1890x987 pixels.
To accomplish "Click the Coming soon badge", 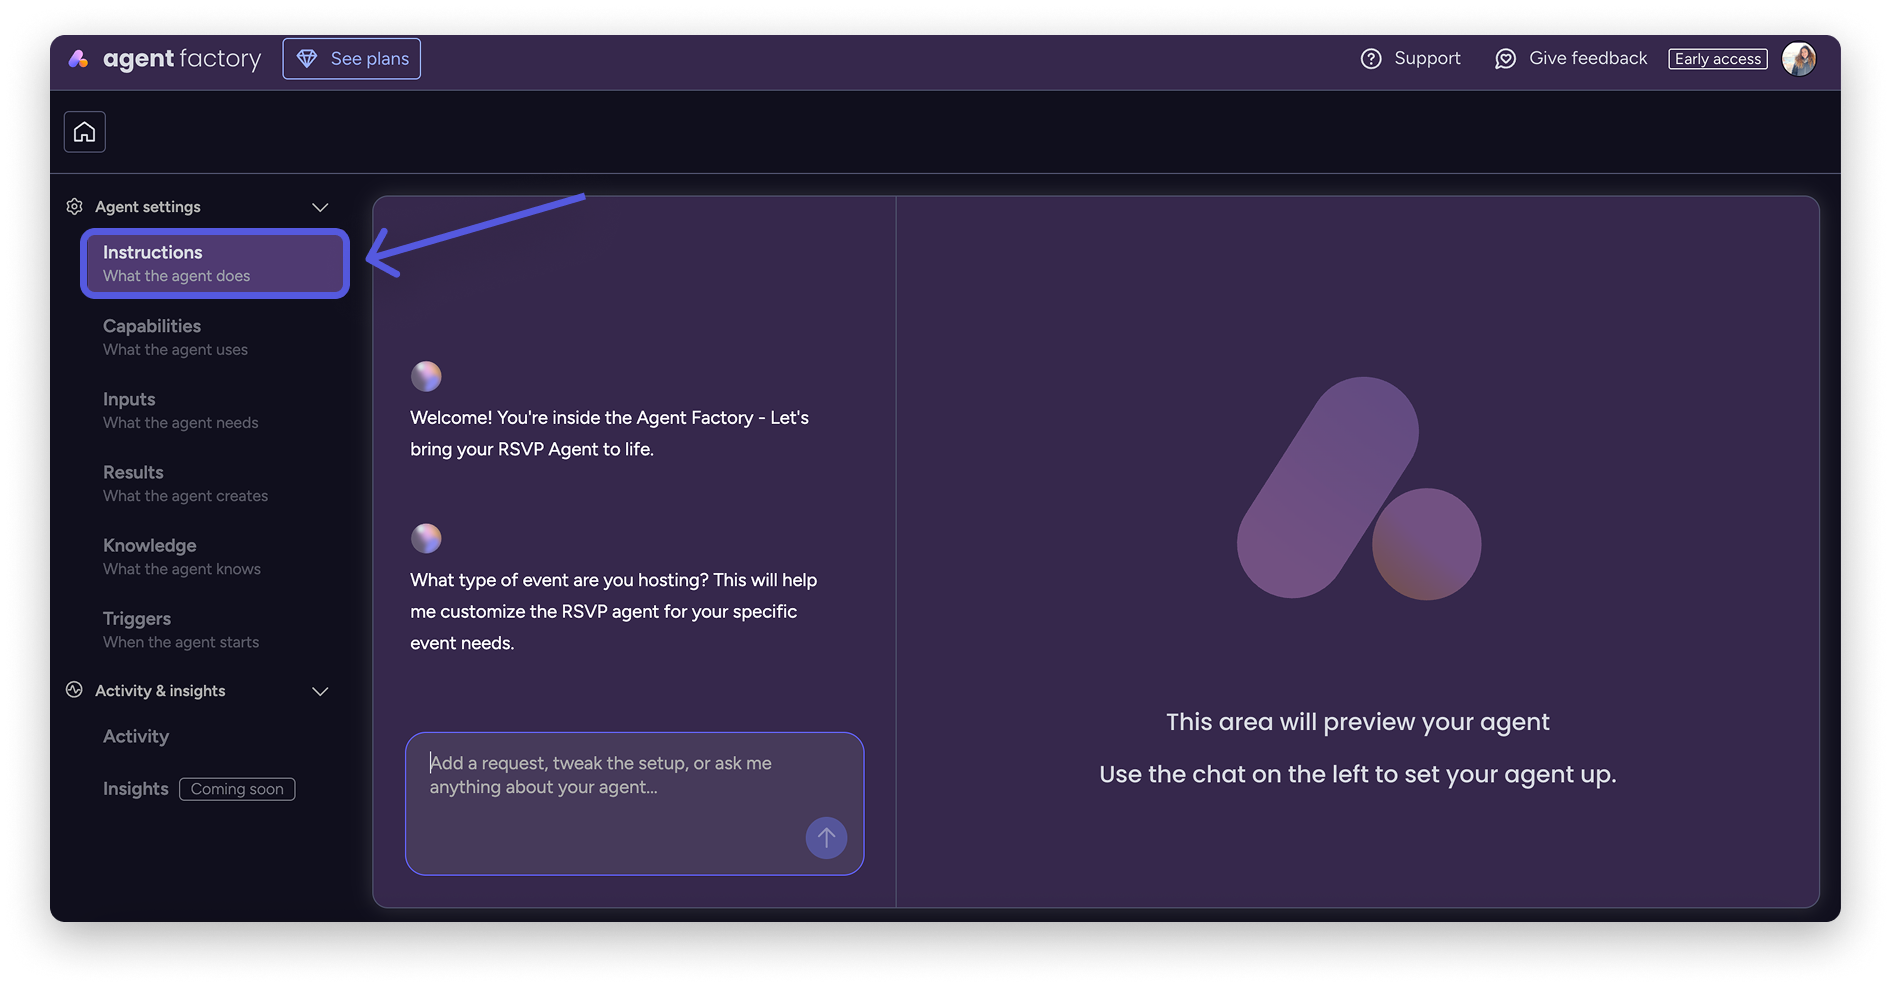I will click(237, 789).
